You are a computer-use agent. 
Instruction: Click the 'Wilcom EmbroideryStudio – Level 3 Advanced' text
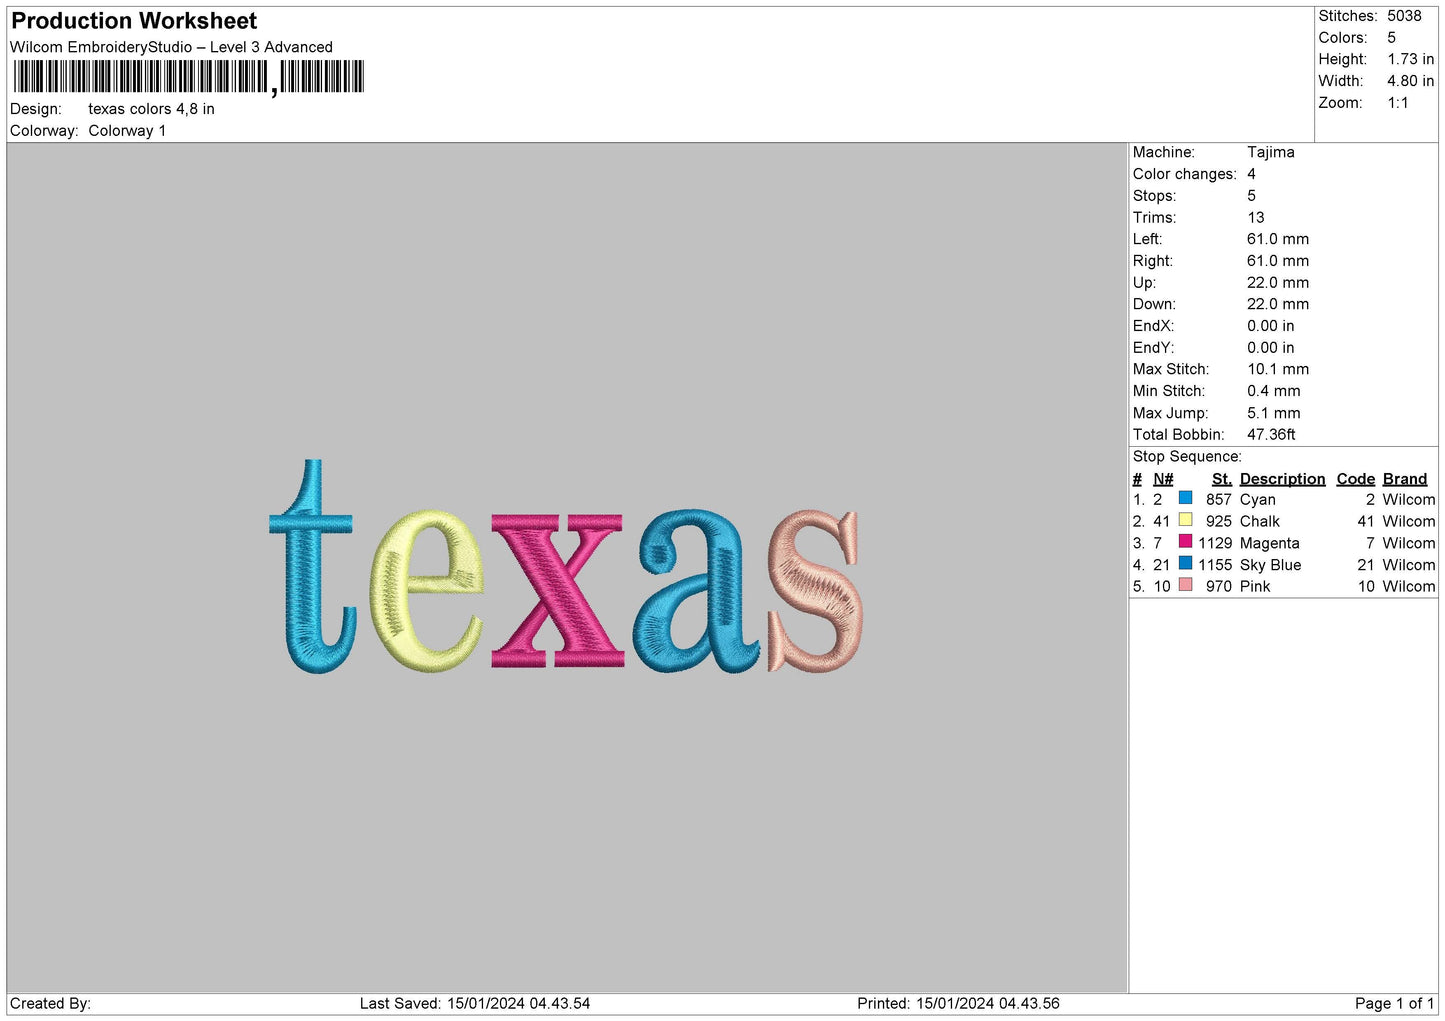pyautogui.click(x=171, y=47)
